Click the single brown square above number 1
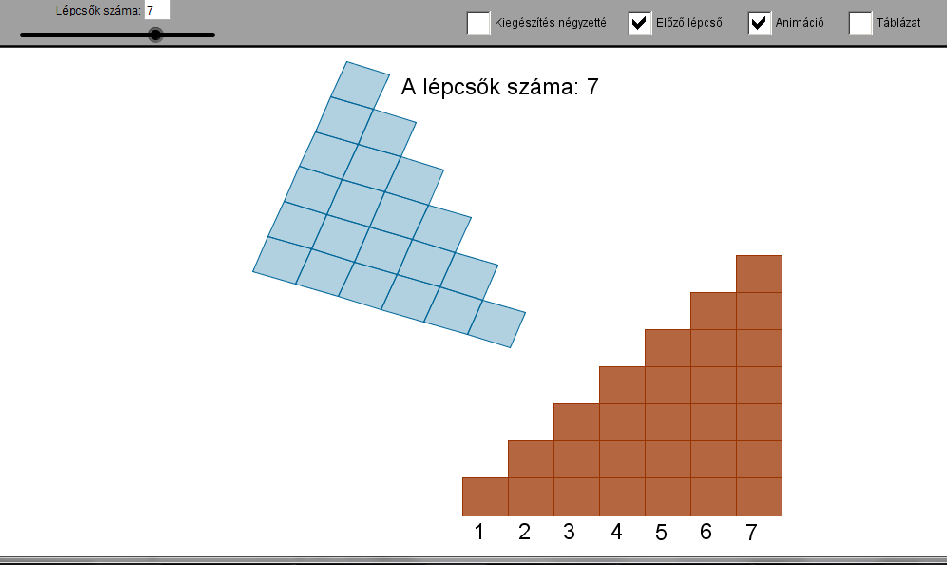Image resolution: width=947 pixels, height=565 pixels. pos(485,496)
